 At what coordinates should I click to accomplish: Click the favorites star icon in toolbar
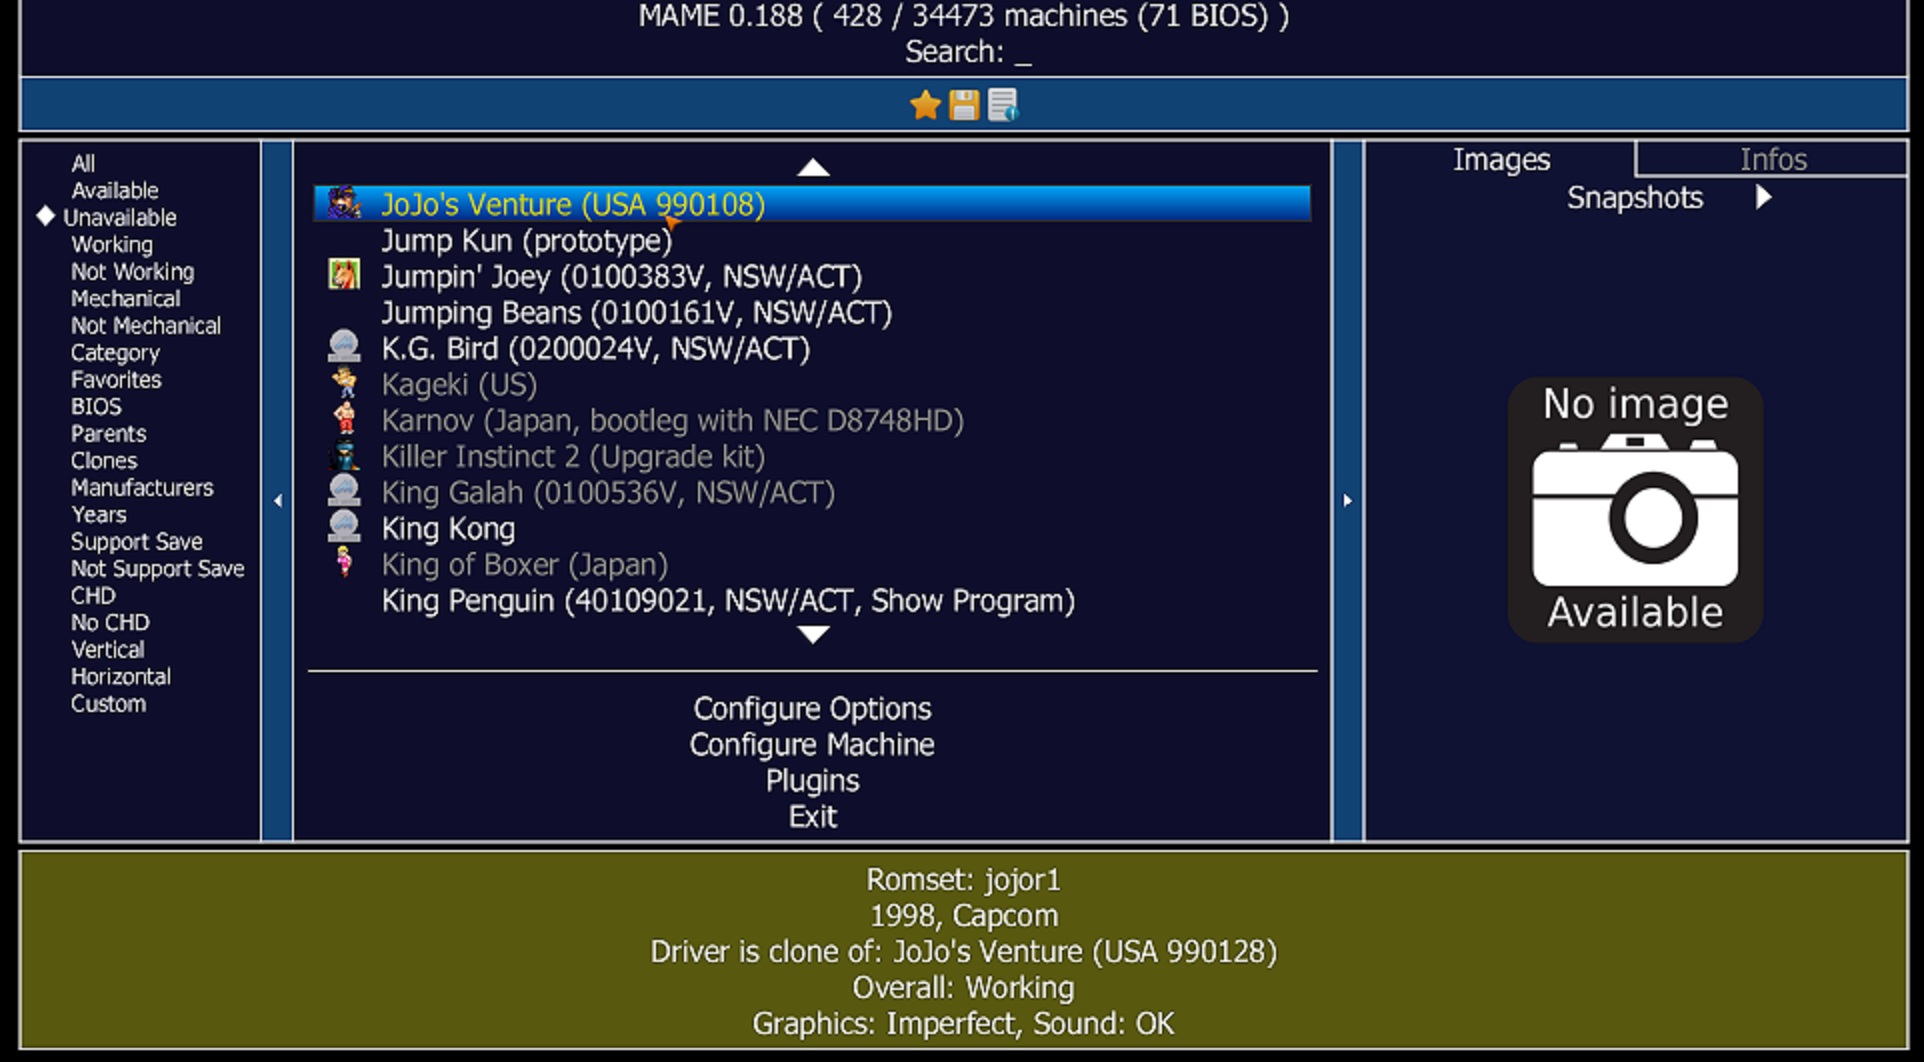coord(925,105)
